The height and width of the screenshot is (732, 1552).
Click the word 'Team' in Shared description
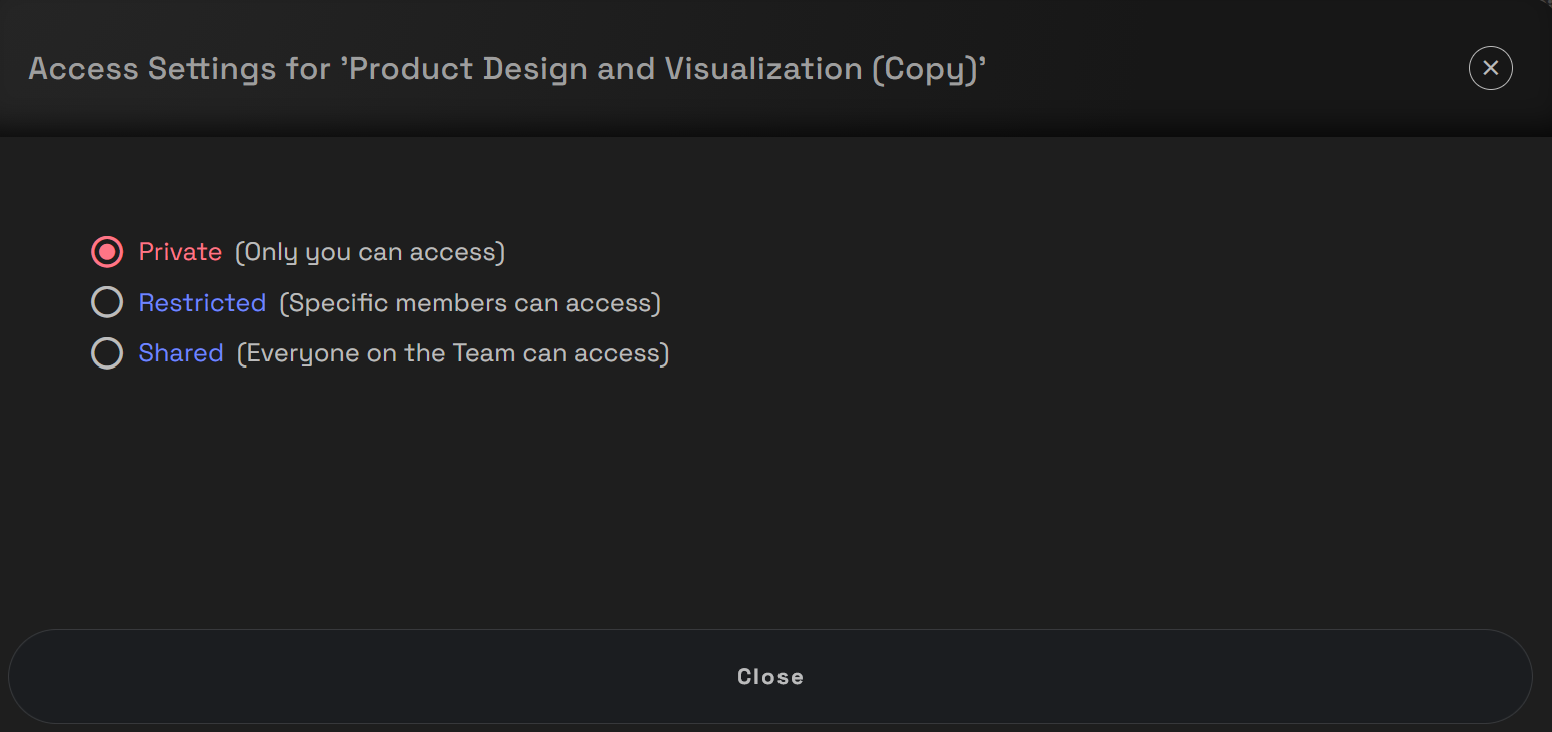click(483, 353)
